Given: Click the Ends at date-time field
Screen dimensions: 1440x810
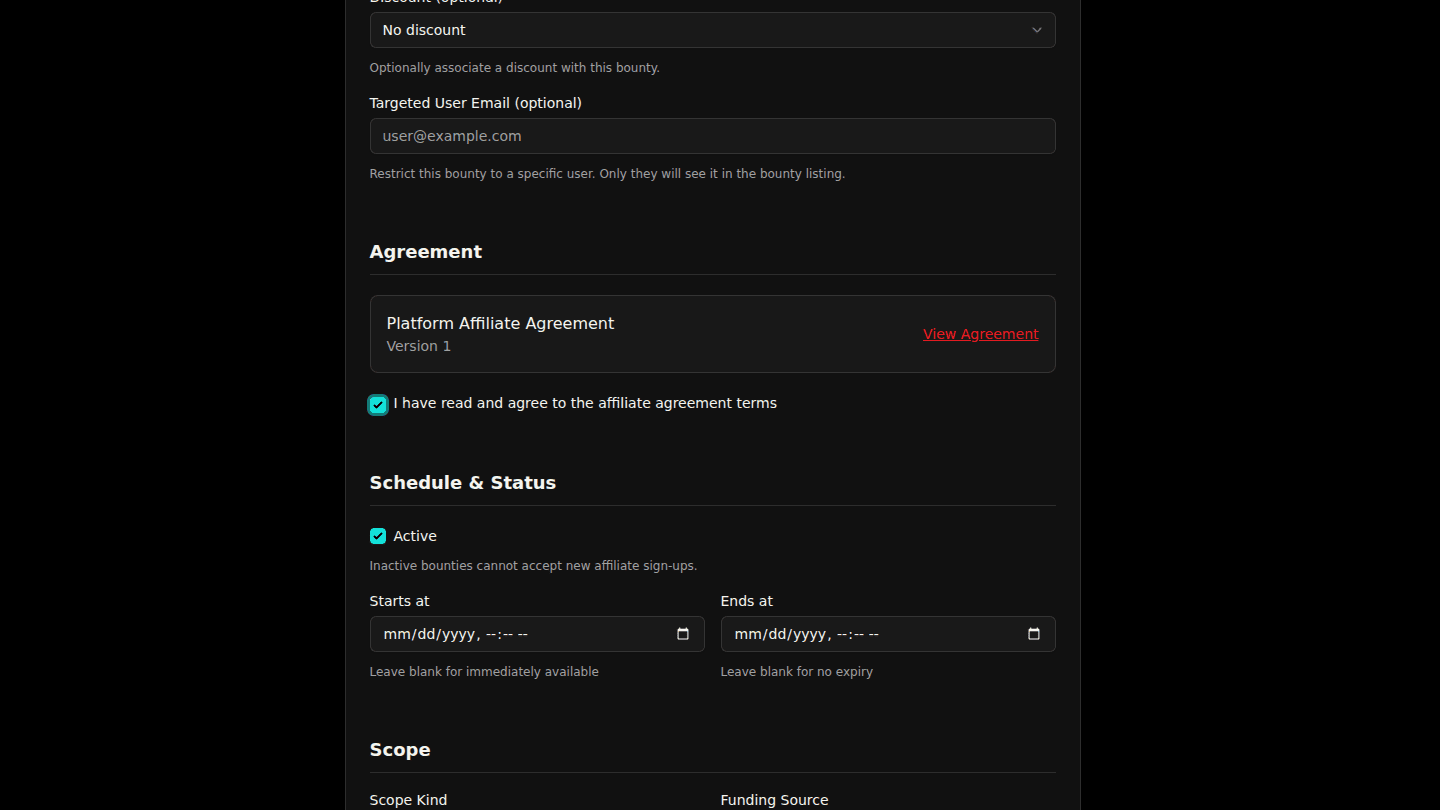Looking at the screenshot, I should [888, 634].
